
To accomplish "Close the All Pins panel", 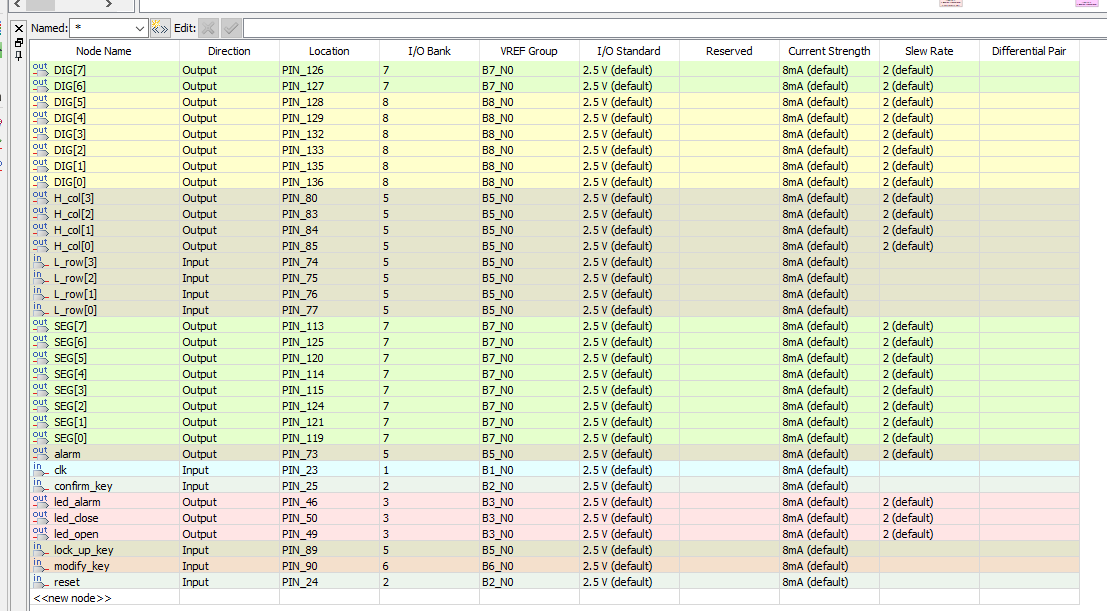I will 19,28.
